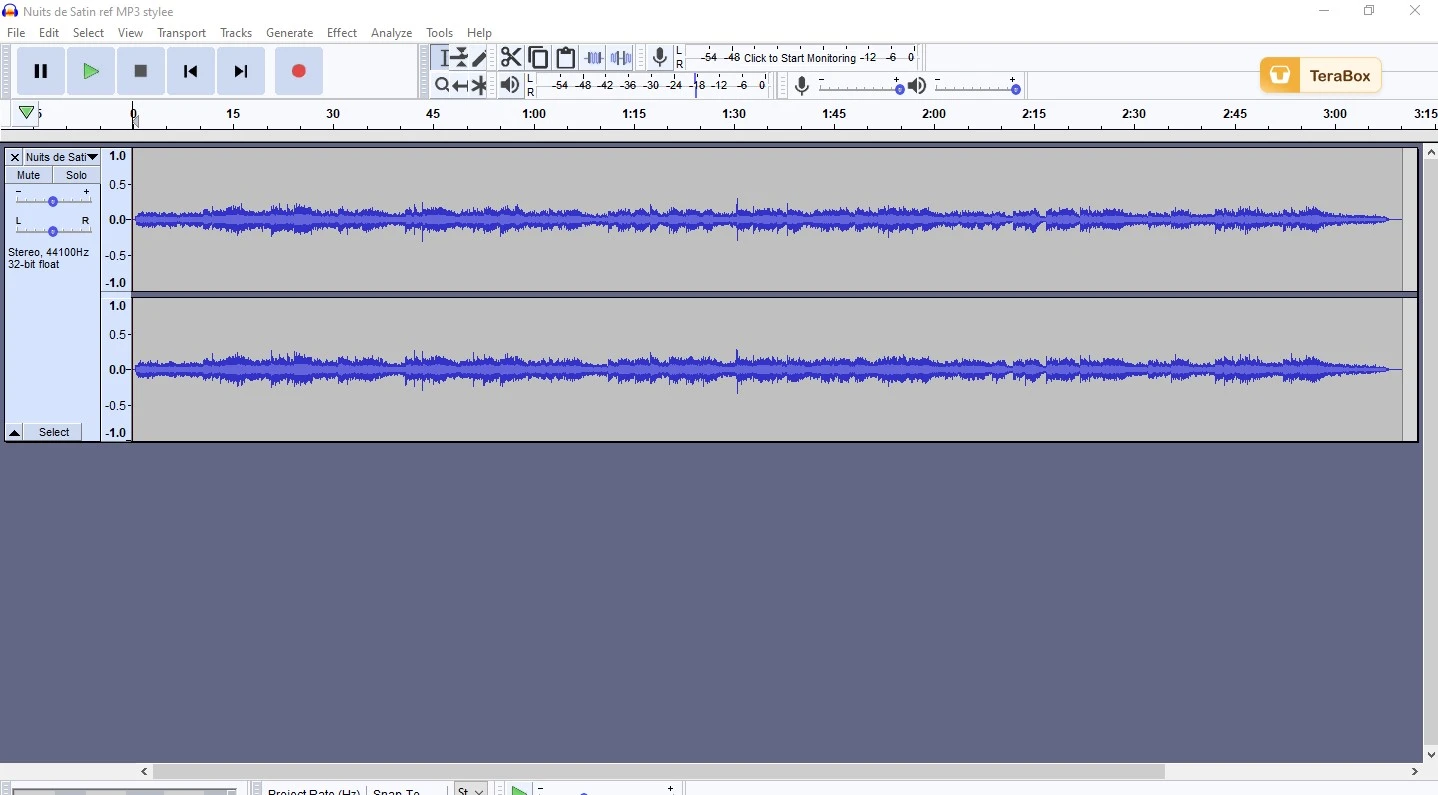
Task: Open the Analyze menu
Action: pyautogui.click(x=392, y=33)
